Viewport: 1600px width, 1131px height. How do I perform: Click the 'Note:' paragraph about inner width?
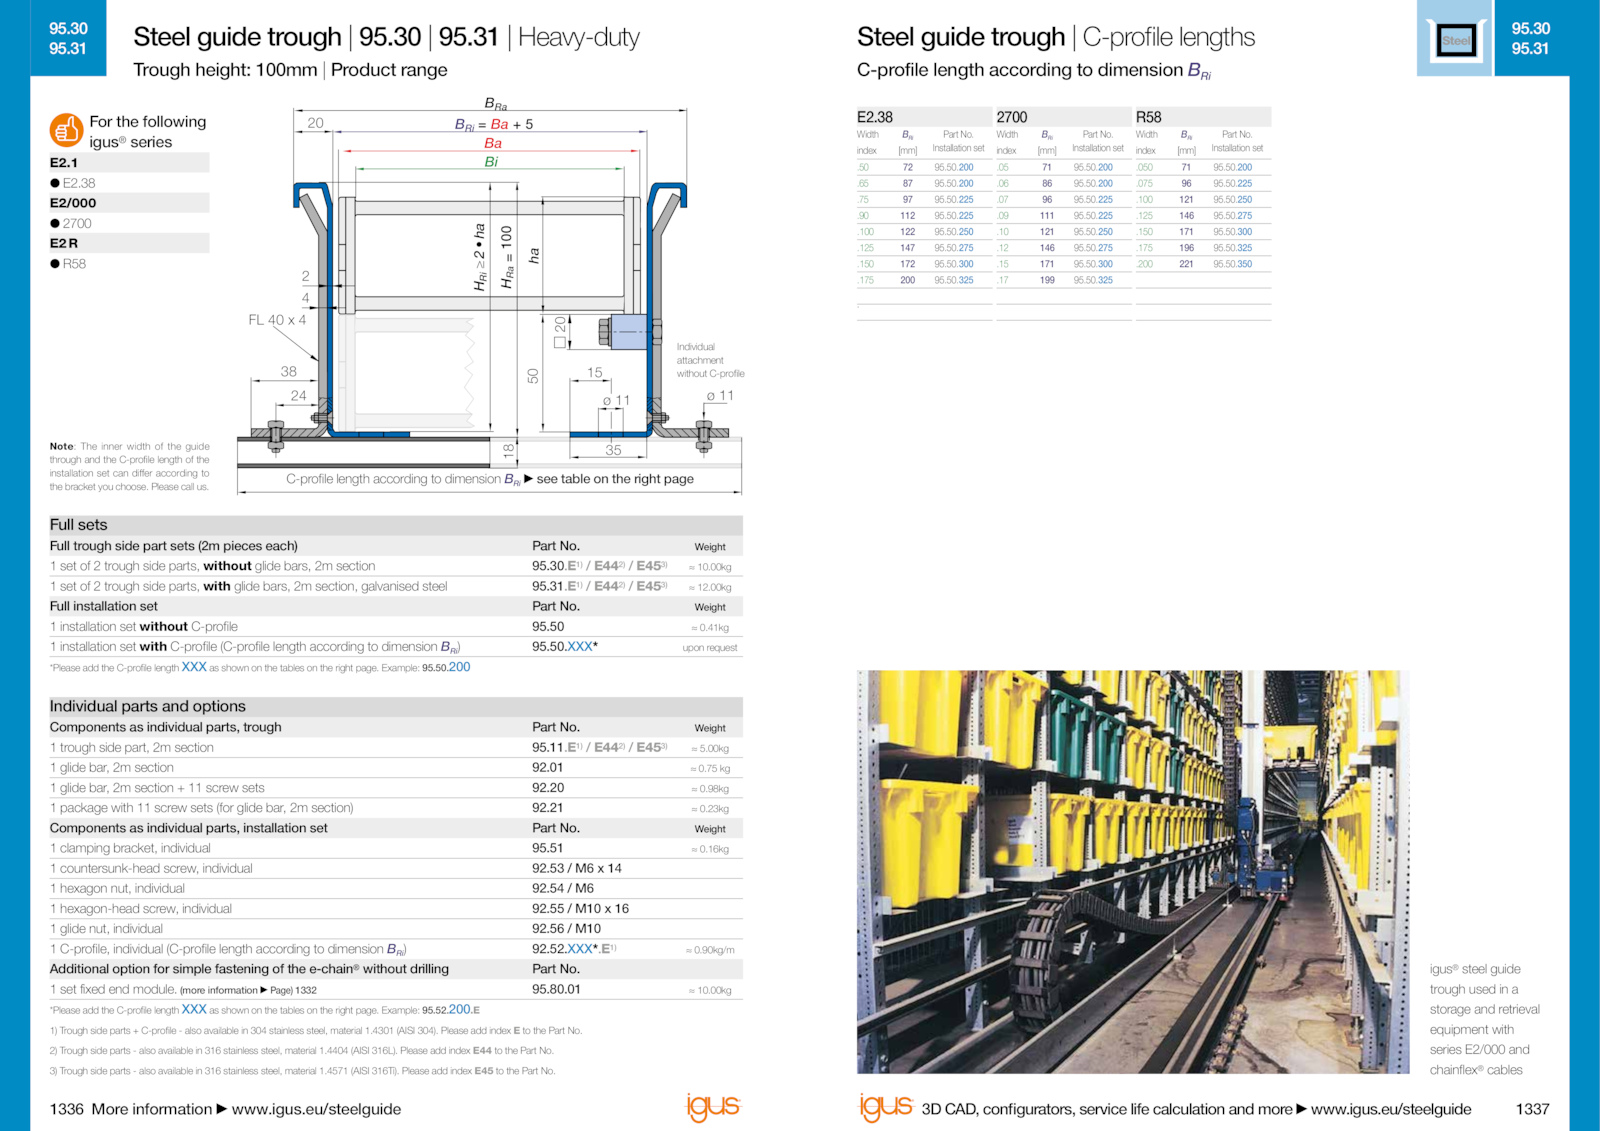(130, 467)
